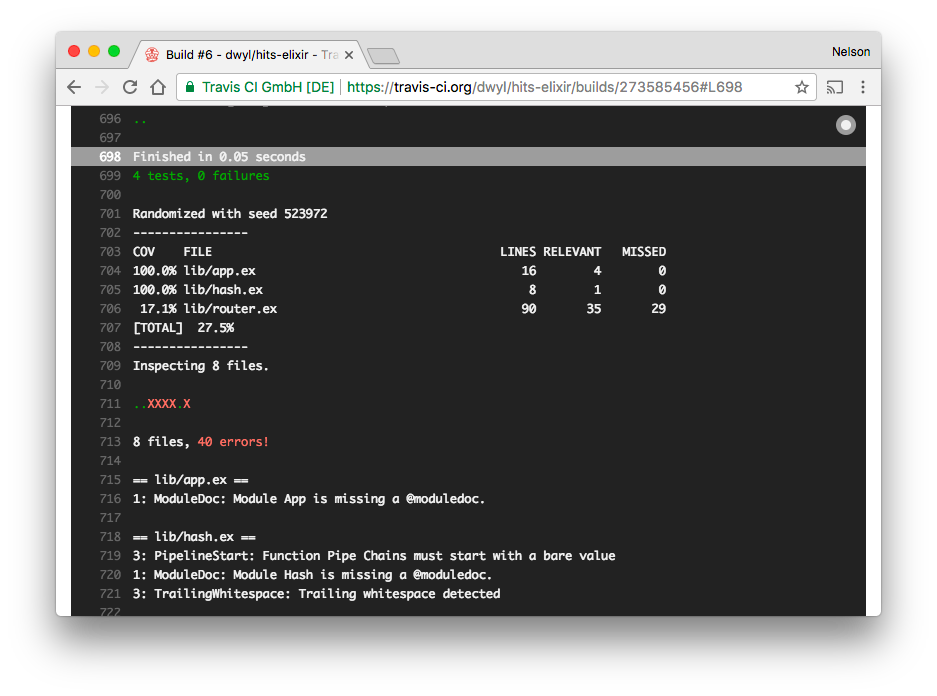Click the browser forward arrow
937x696 pixels.
tap(102, 87)
